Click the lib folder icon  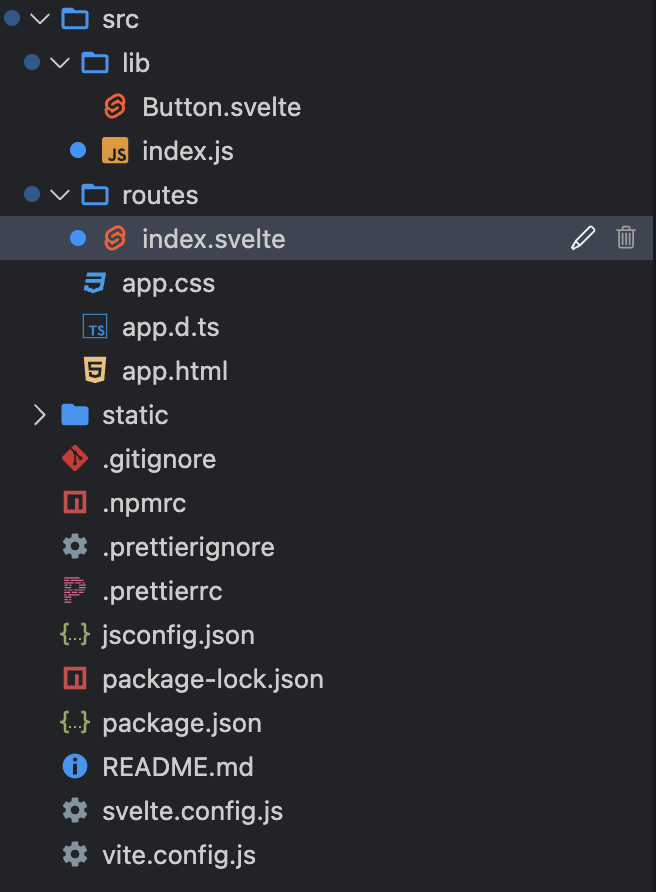(95, 63)
